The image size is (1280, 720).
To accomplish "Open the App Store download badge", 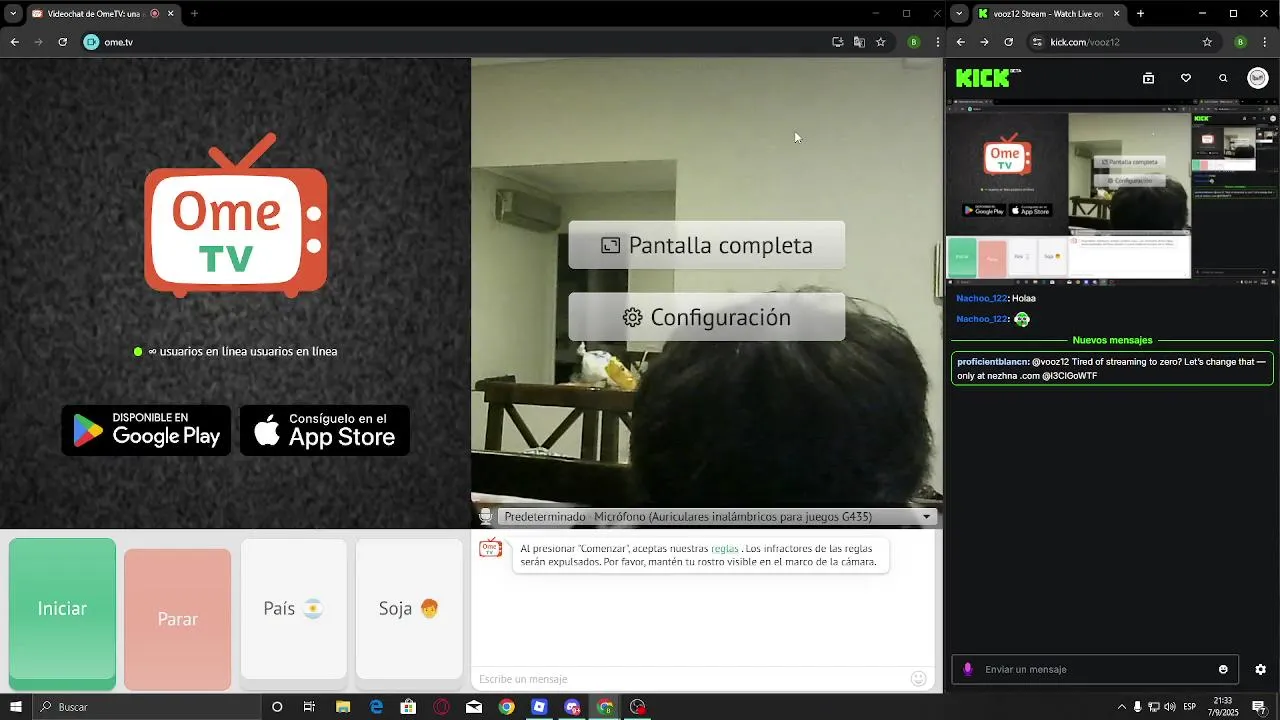I will pyautogui.click(x=325, y=430).
